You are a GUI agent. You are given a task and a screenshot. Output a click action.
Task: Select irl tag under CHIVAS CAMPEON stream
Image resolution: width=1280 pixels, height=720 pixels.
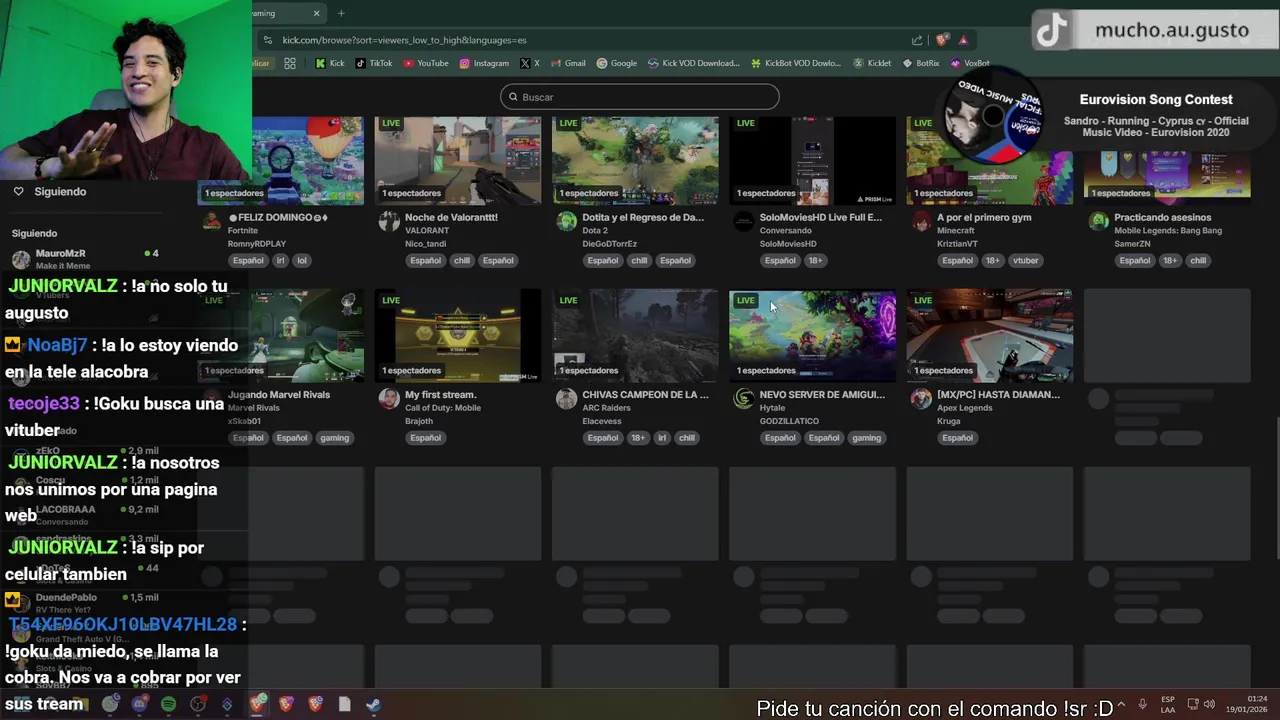[x=662, y=437]
